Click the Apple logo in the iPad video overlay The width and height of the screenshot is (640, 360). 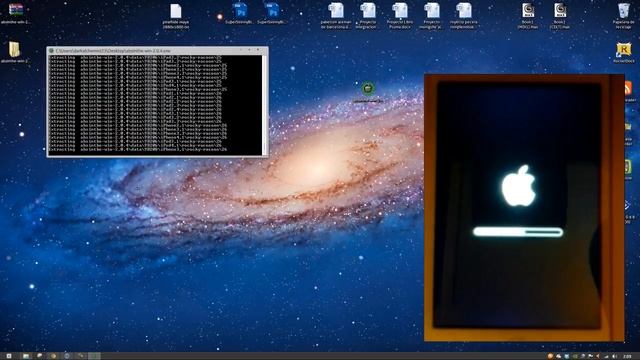518,186
